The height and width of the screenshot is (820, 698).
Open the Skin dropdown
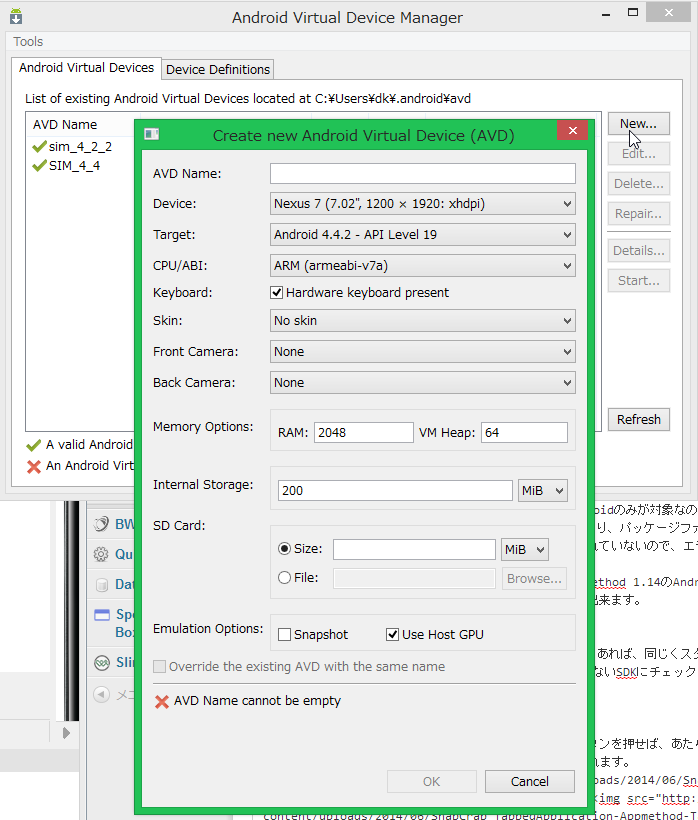[x=422, y=321]
